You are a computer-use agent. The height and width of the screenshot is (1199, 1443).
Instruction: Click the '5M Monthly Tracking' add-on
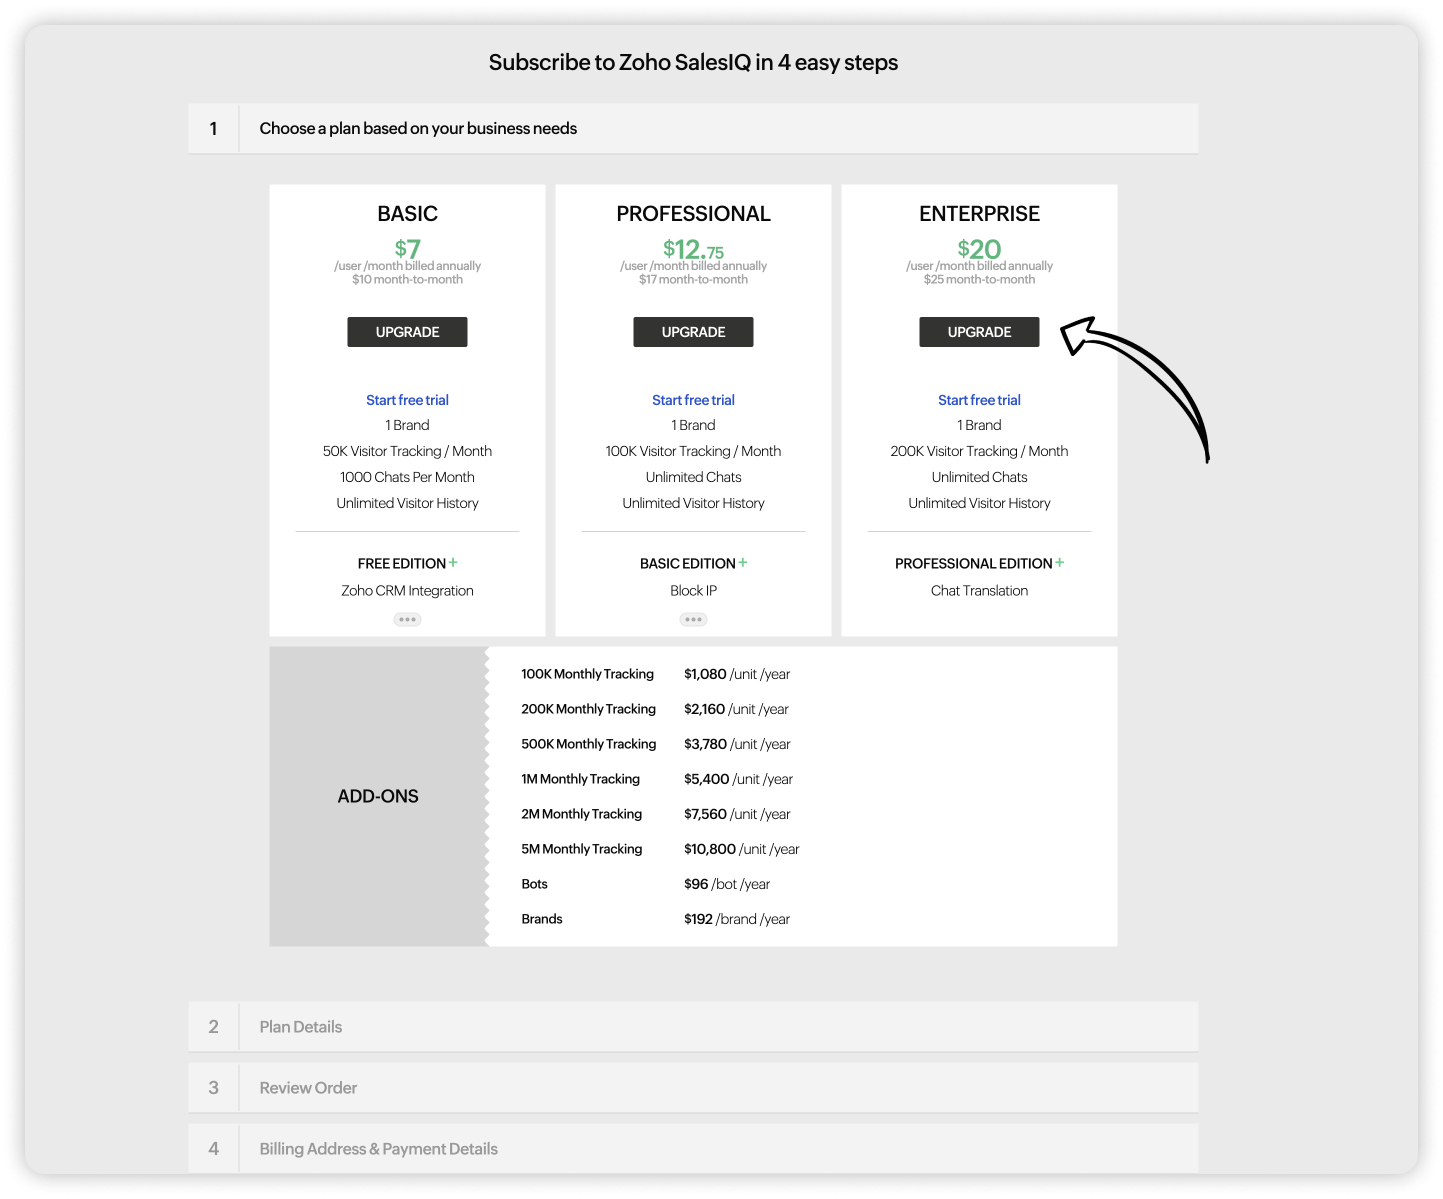[x=581, y=849]
